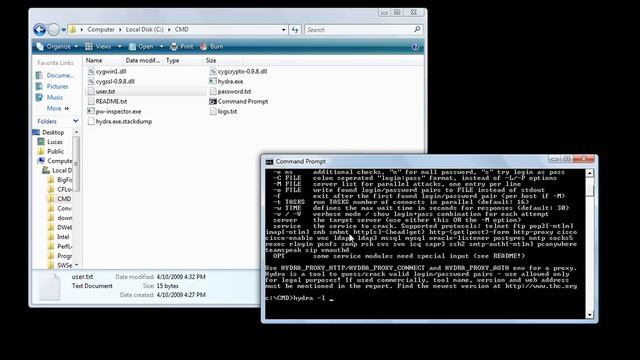This screenshot has width=640, height=360.
Task: Select the Local Disk node in folder tree
Action: (x=62, y=170)
